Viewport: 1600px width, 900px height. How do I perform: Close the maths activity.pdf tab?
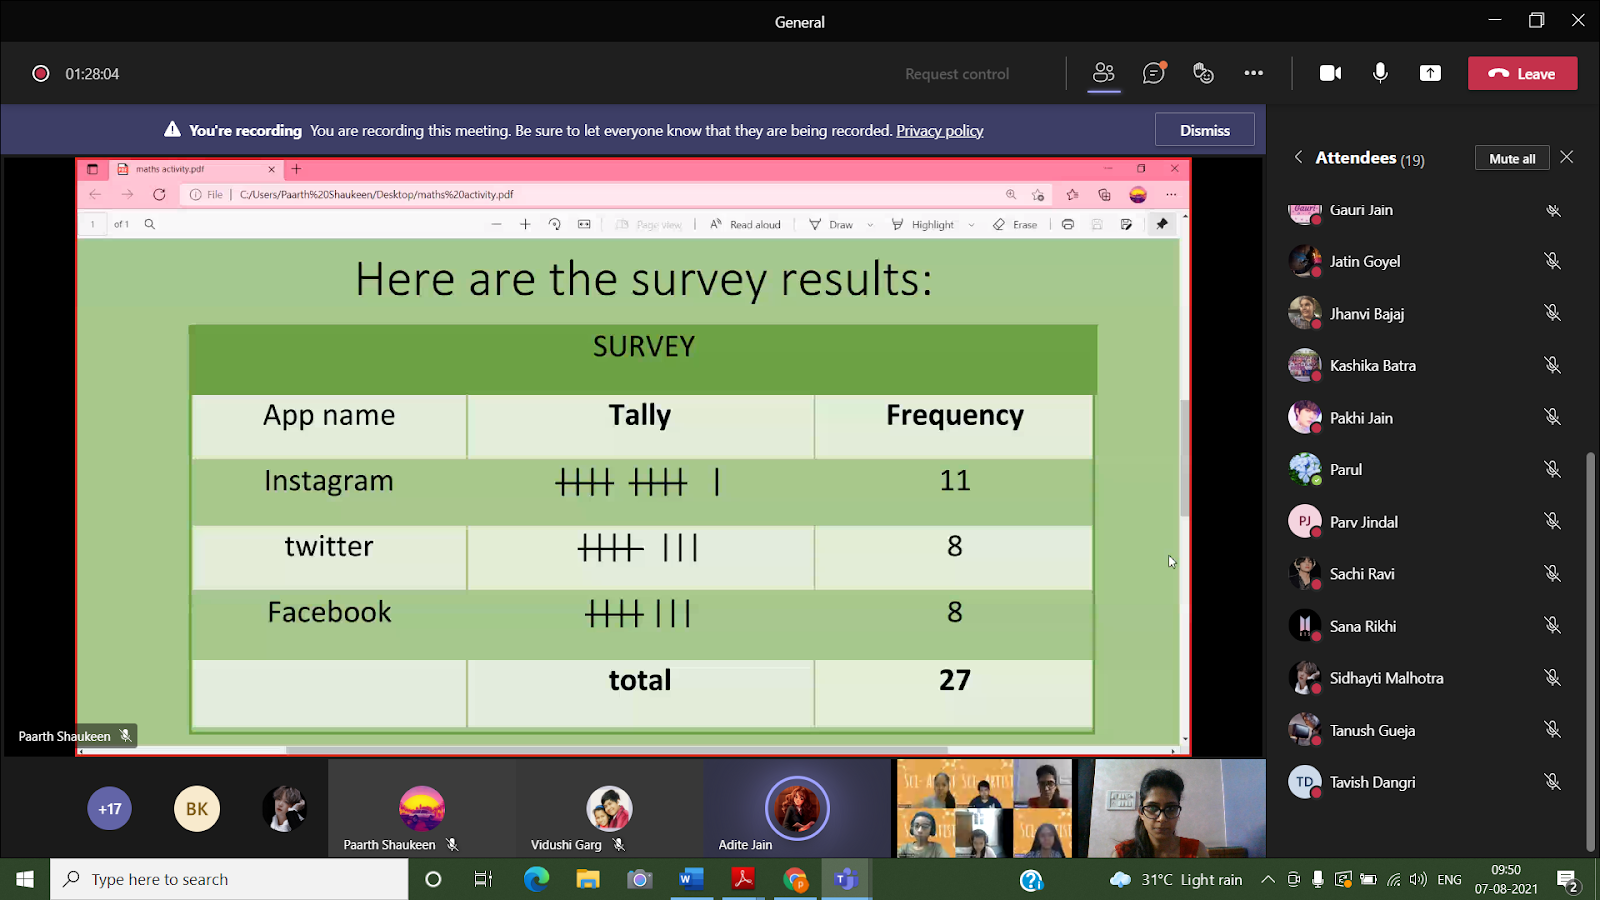[271, 169]
